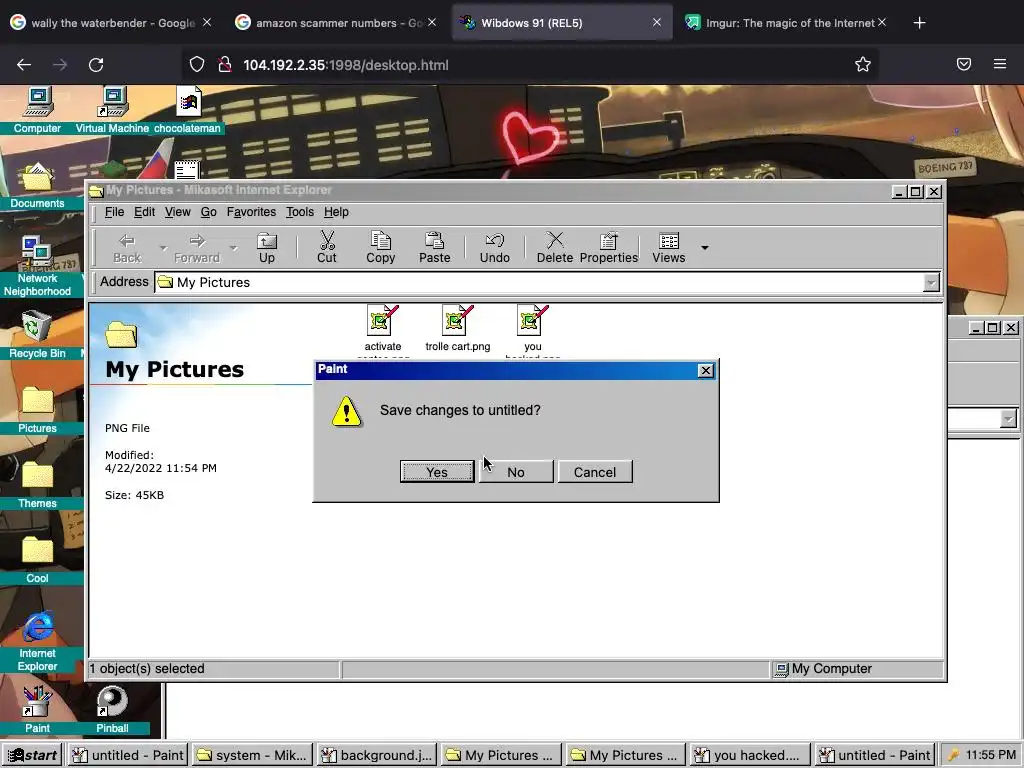Viewport: 1024px width, 768px height.
Task: Switch to wally the waterbender browser tab
Action: click(111, 23)
